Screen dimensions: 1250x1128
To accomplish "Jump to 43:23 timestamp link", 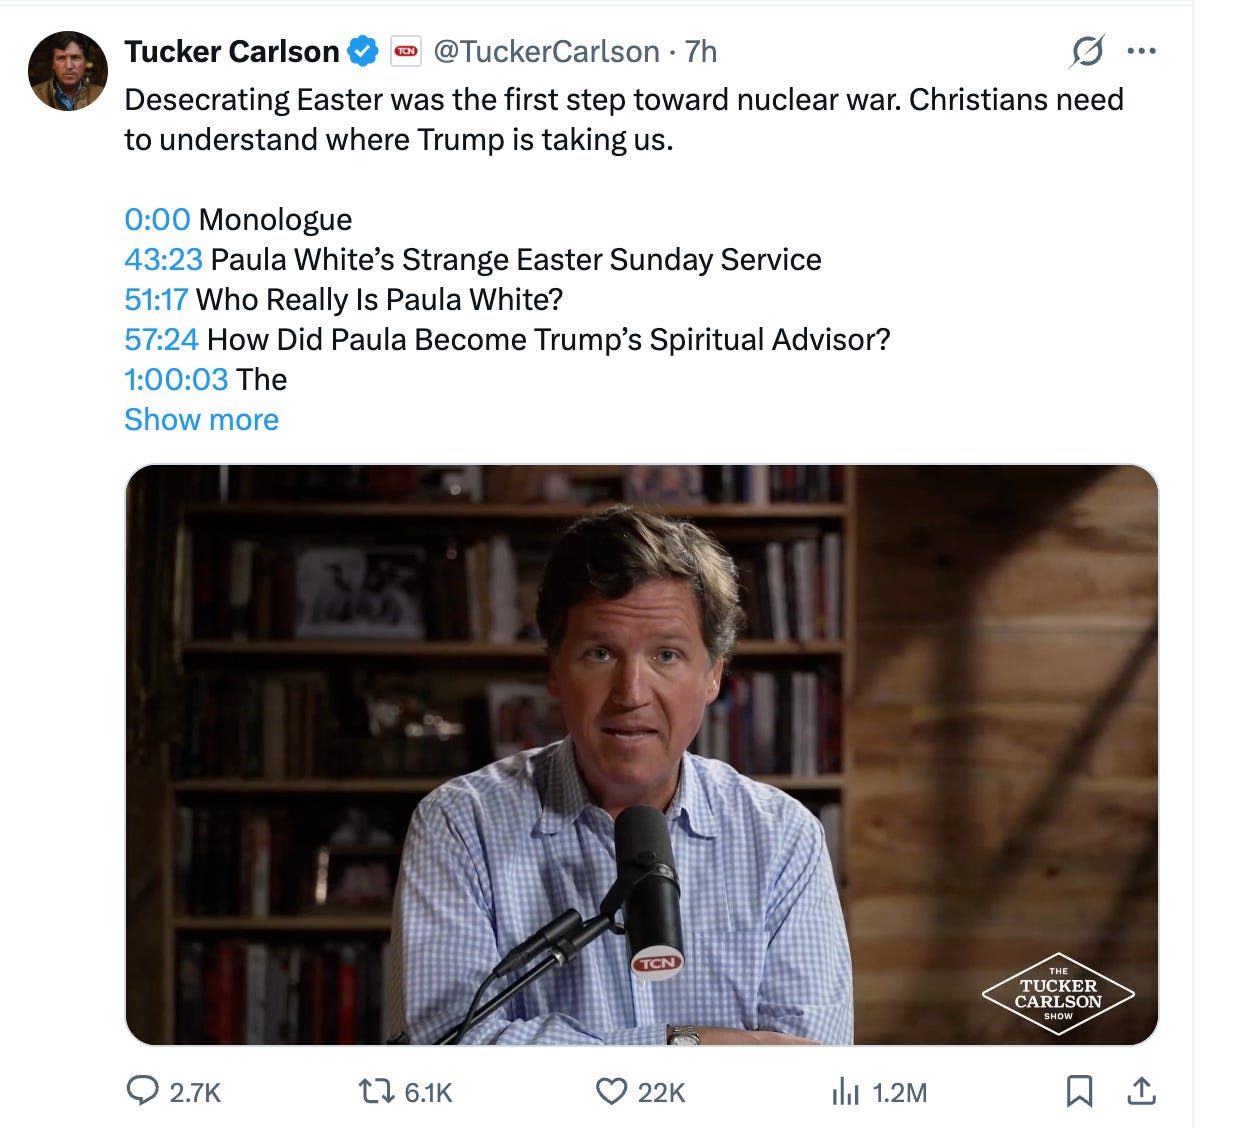I will tap(163, 259).
